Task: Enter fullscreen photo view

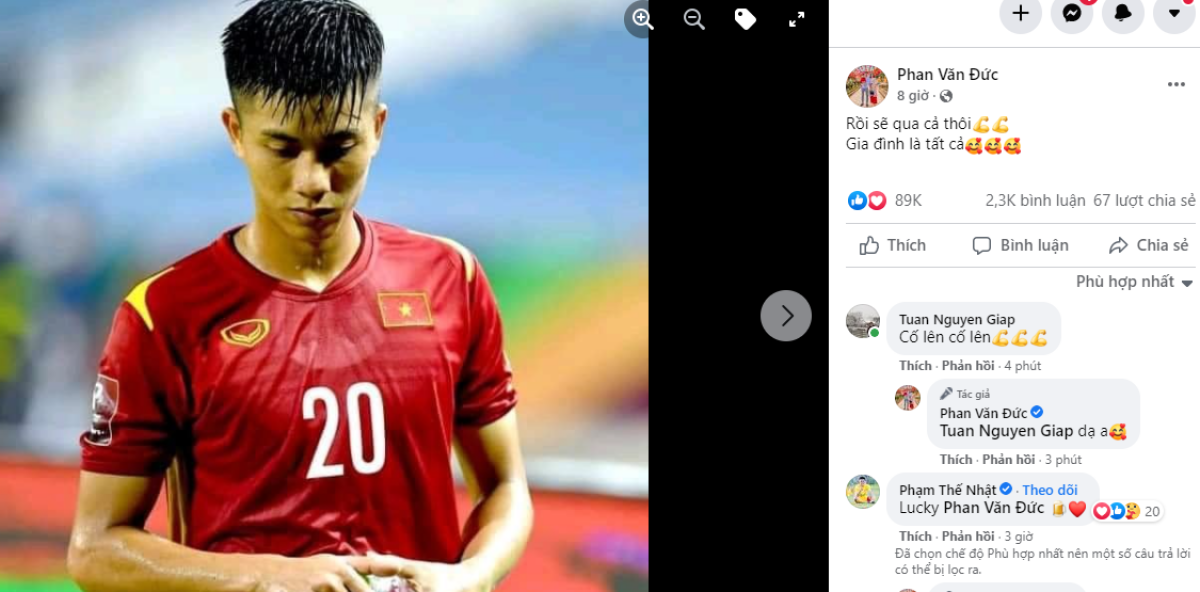Action: pyautogui.click(x=797, y=19)
